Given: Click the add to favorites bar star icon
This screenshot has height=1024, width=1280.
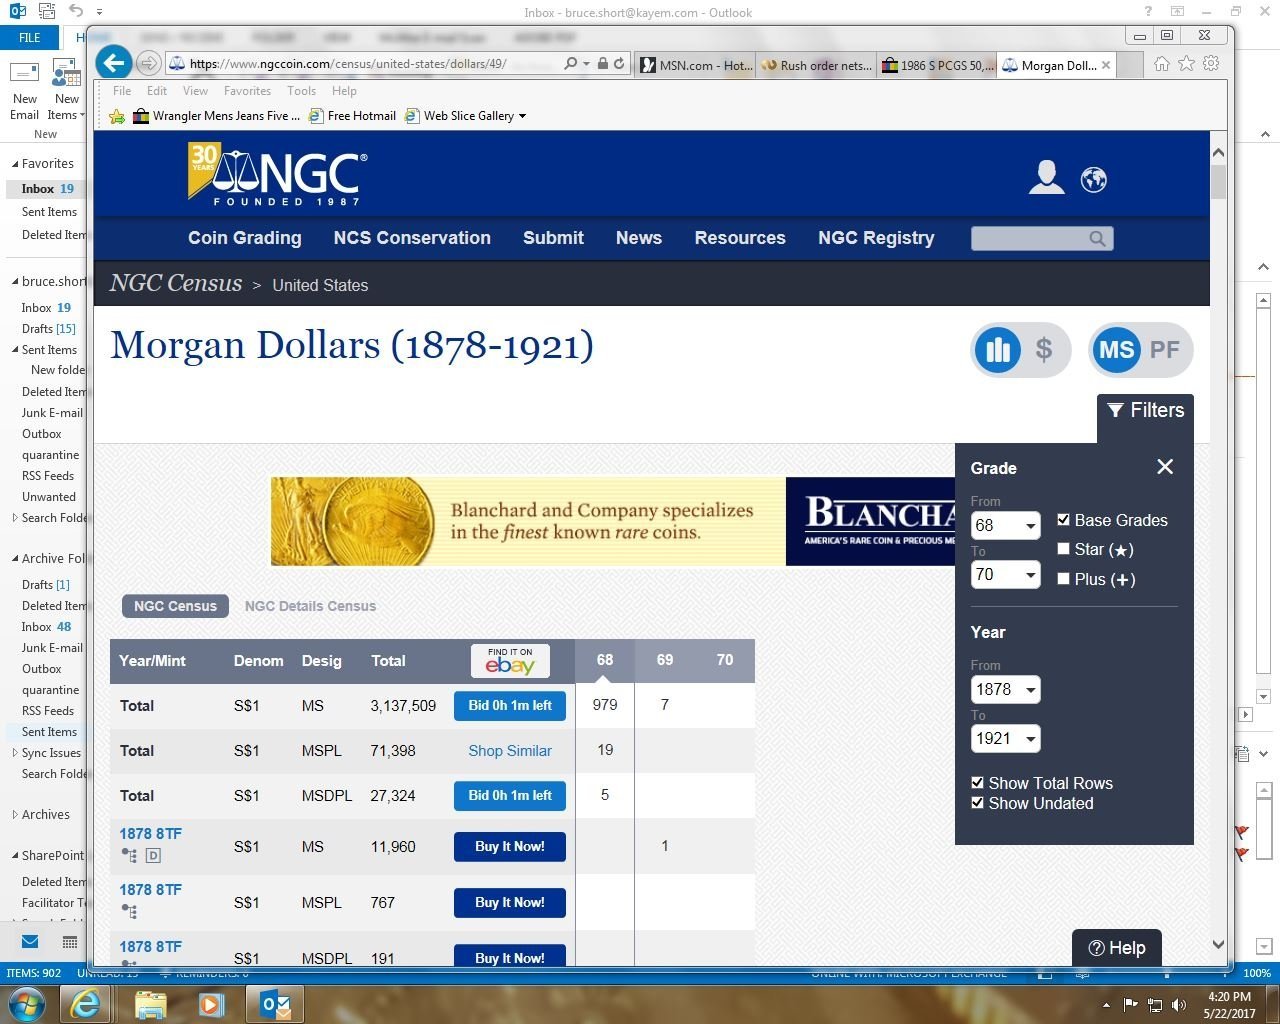Looking at the screenshot, I should (117, 116).
